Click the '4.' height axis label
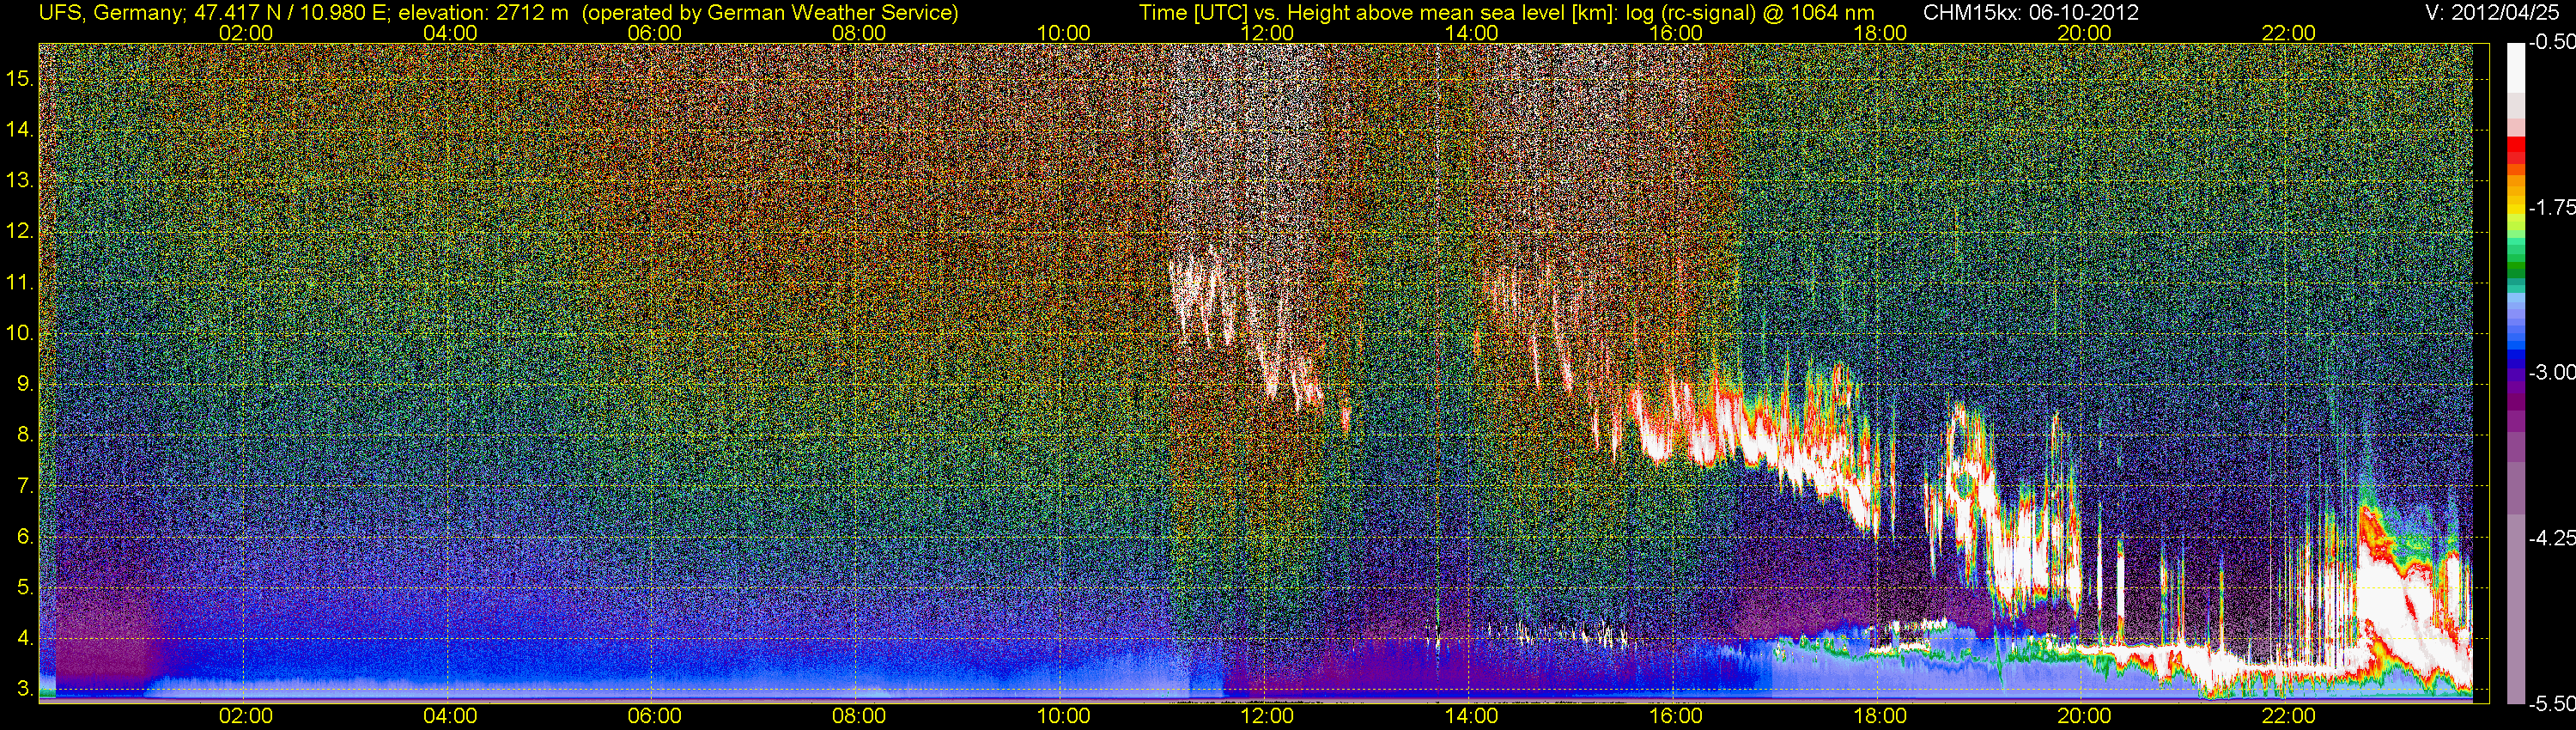 tap(26, 638)
